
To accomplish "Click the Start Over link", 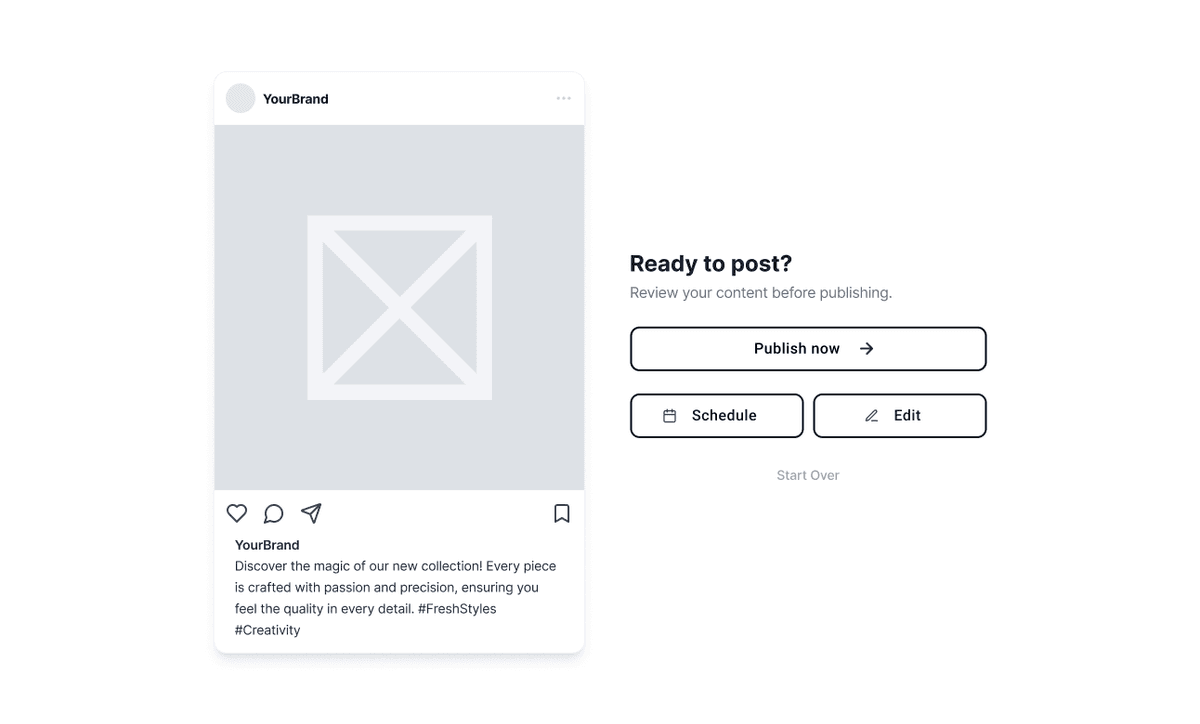I will click(808, 475).
